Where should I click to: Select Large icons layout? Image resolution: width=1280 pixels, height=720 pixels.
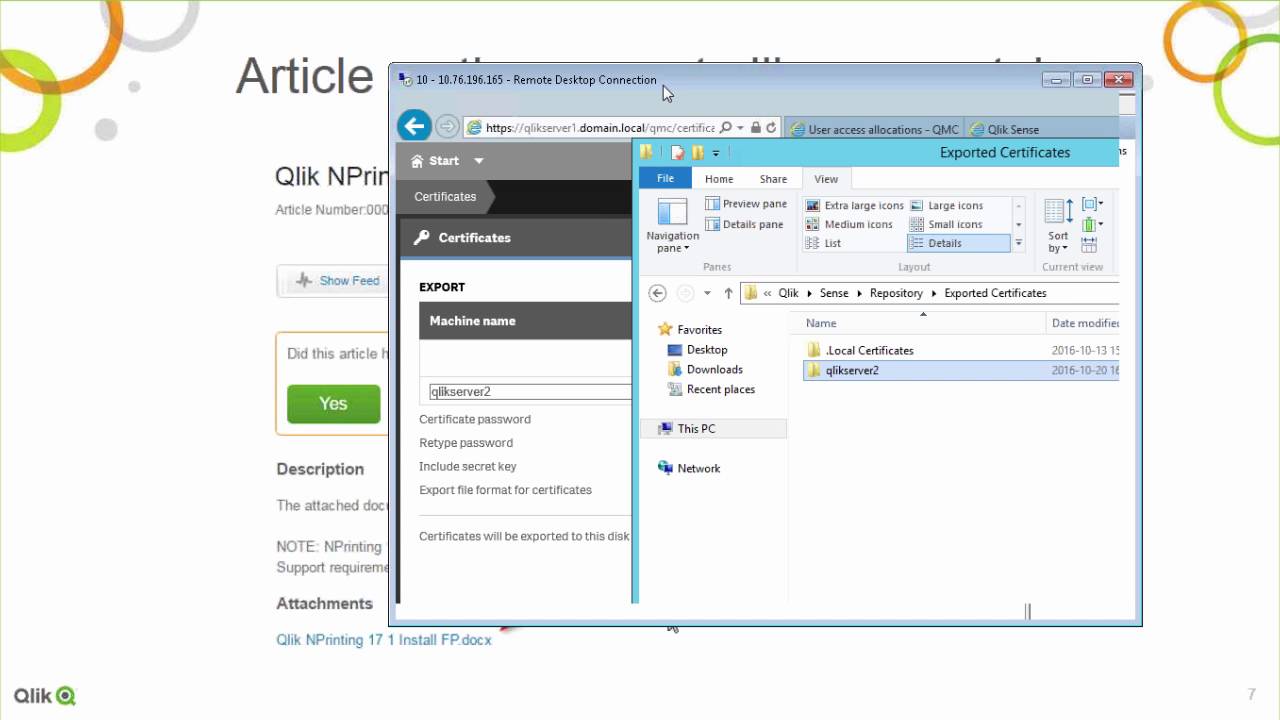[946, 205]
